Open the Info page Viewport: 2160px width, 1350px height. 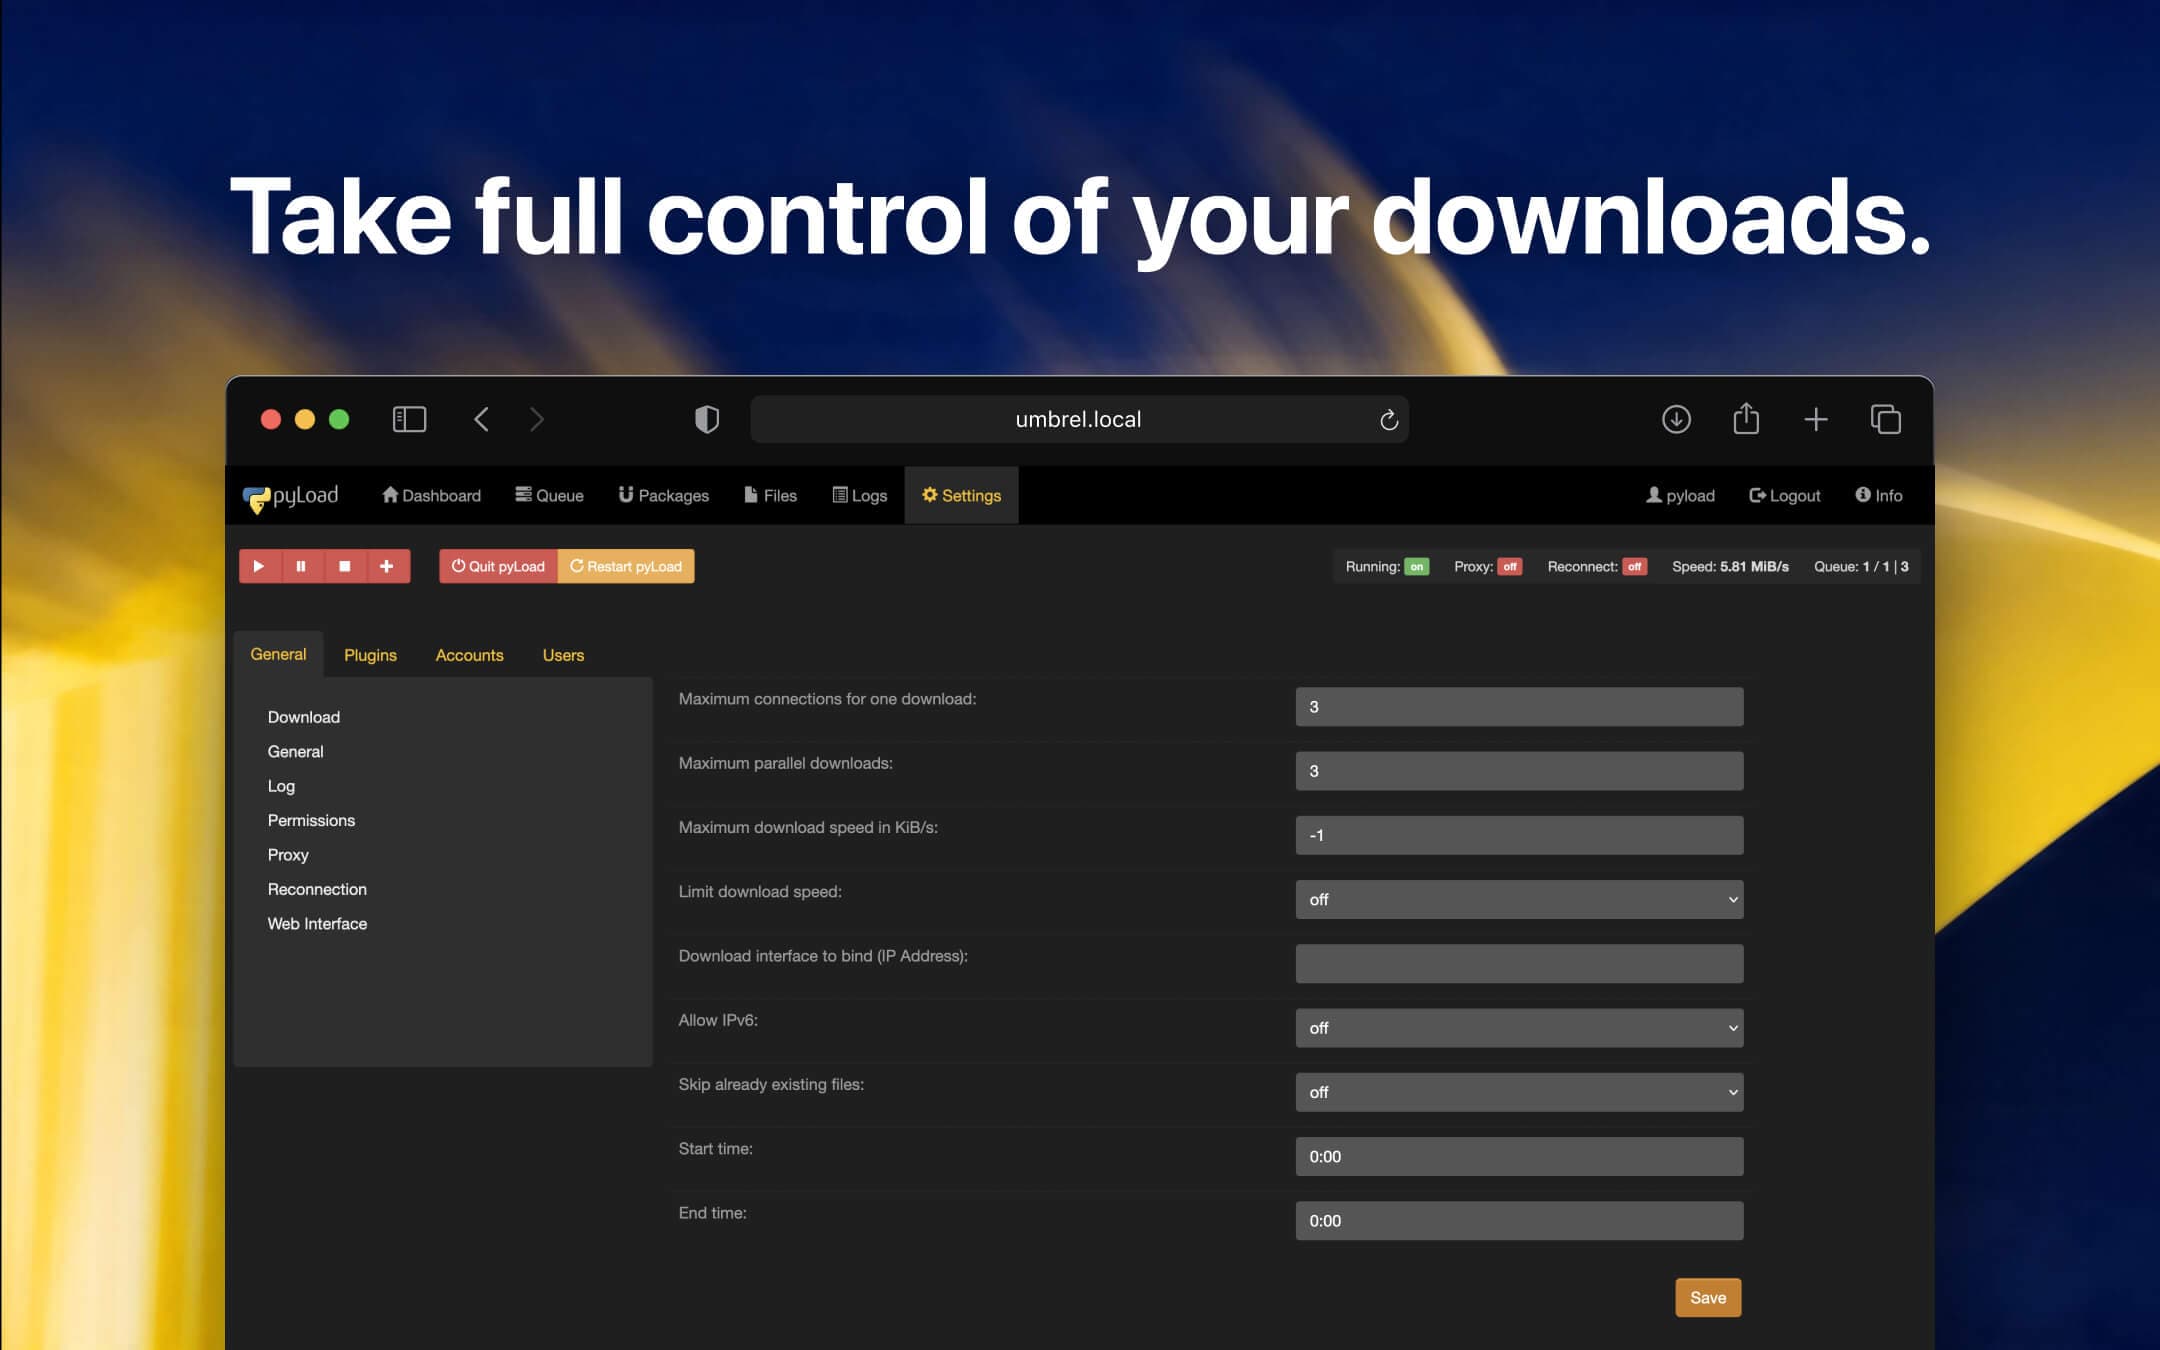(1878, 495)
